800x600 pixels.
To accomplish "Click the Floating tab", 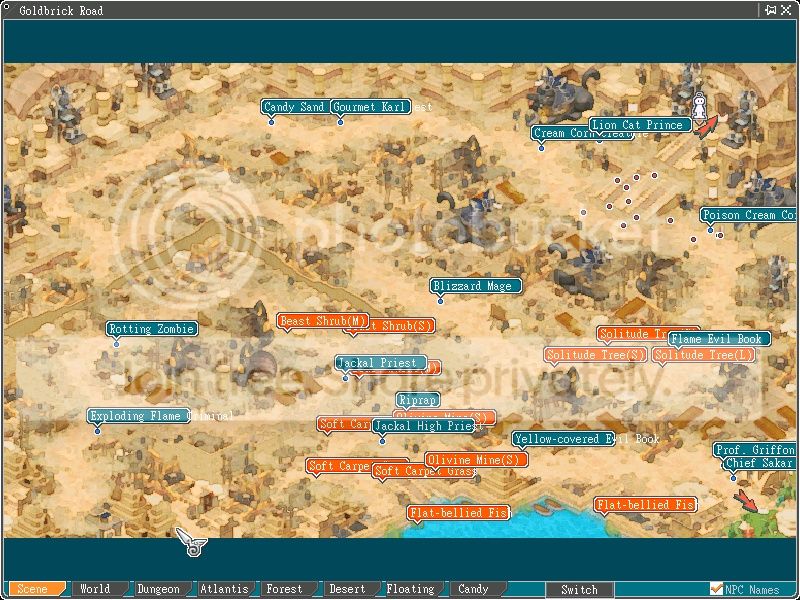I will 410,589.
